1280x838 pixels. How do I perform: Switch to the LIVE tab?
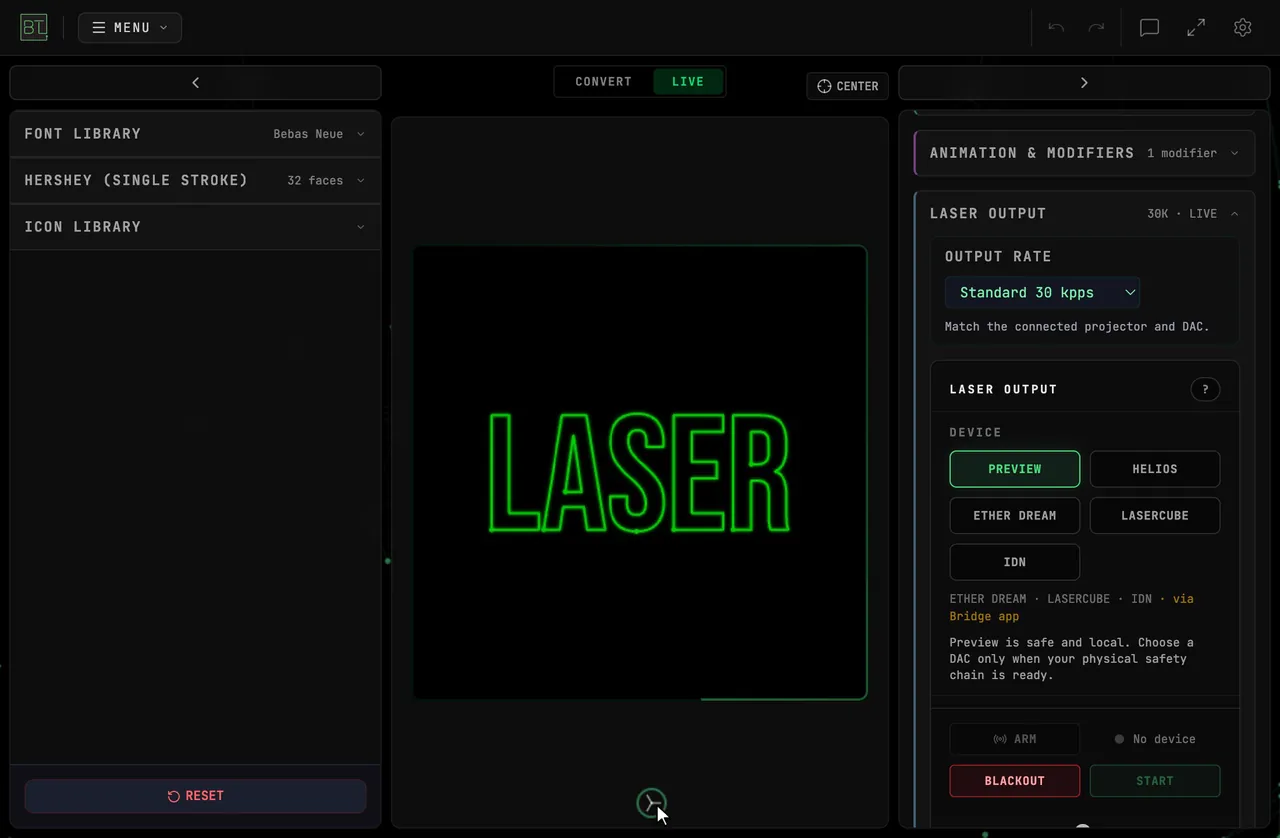click(x=688, y=82)
